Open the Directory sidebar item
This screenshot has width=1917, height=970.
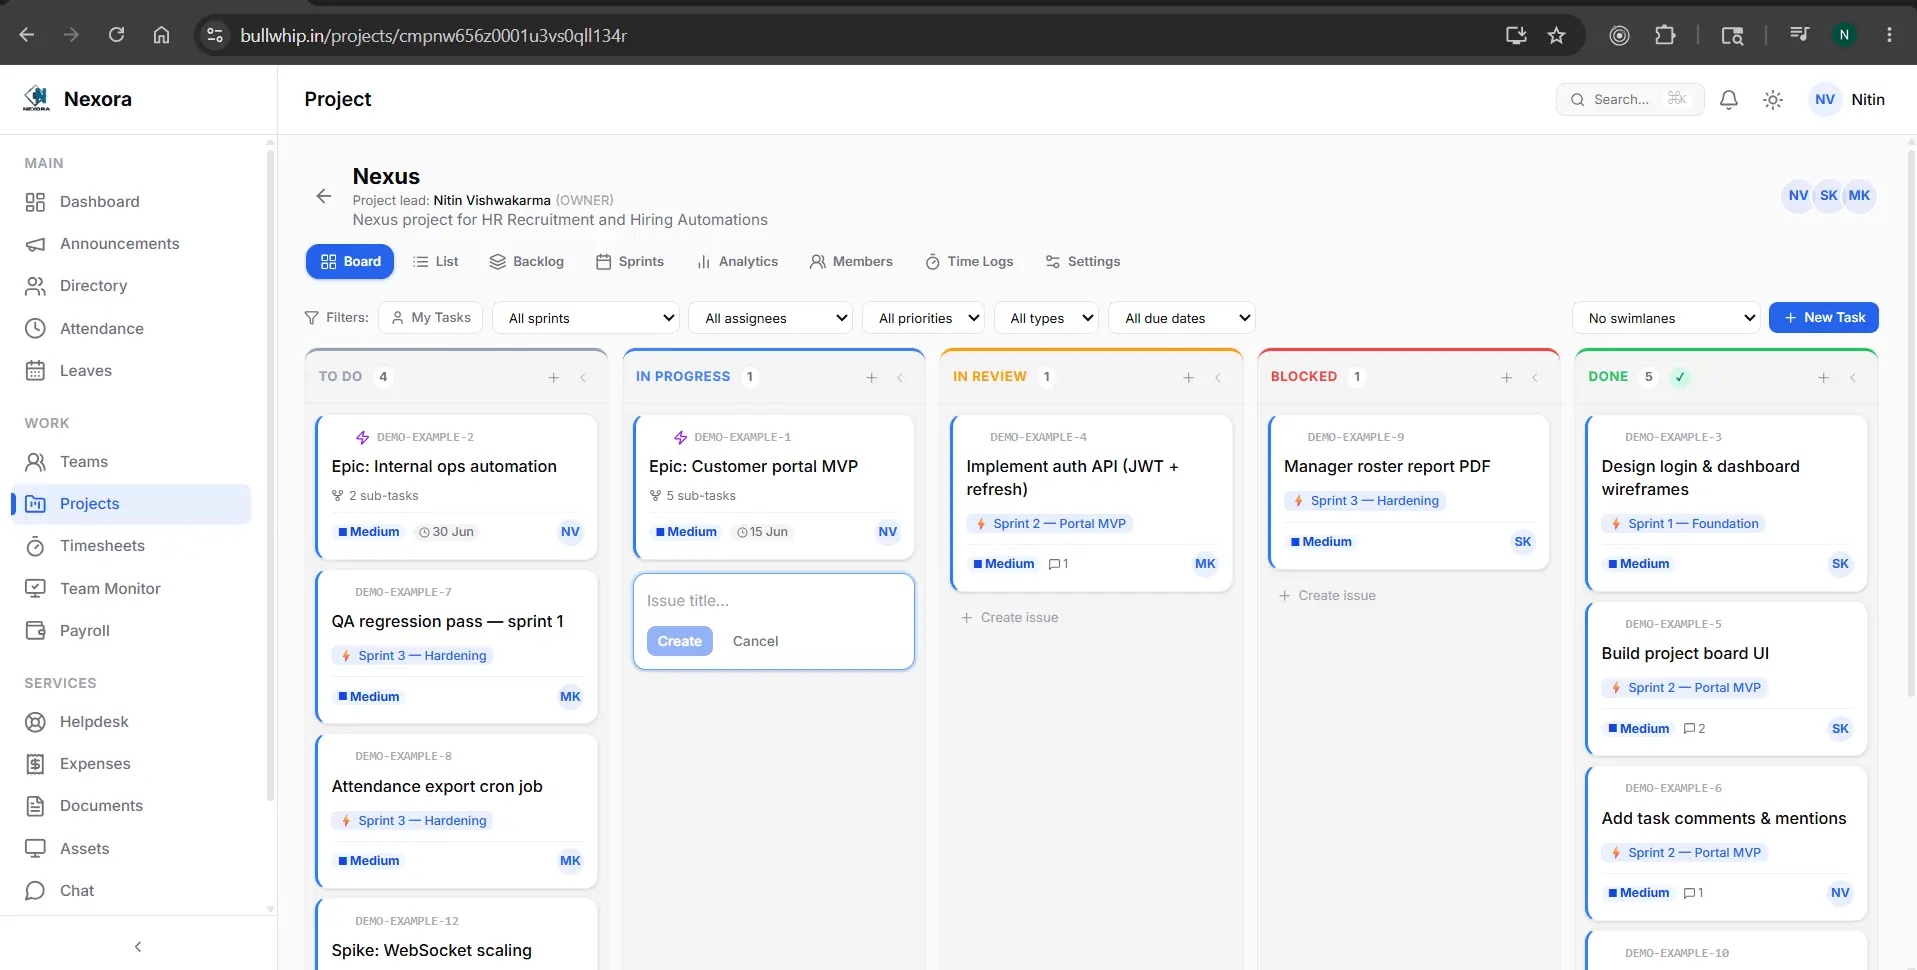tap(131, 286)
